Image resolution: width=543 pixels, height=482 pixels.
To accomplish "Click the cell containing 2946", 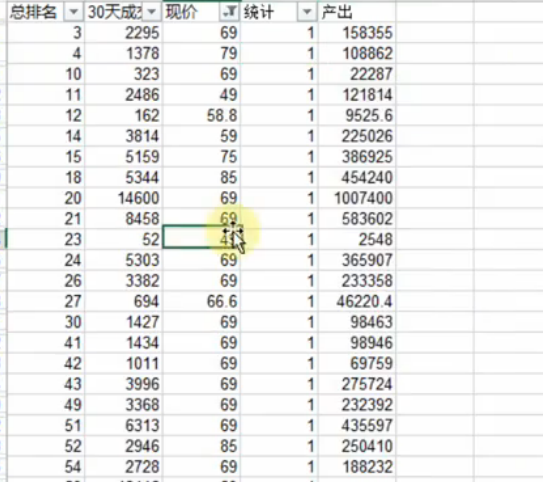I will (x=123, y=446).
